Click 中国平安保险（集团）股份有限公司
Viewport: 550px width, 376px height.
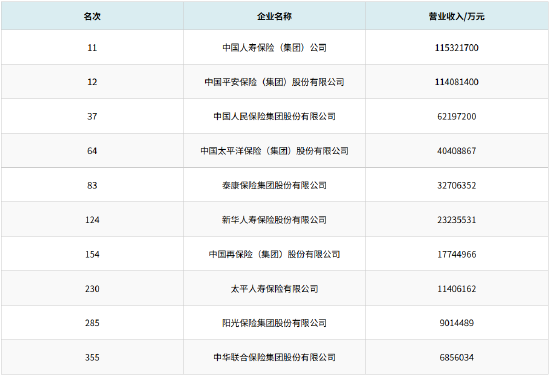coord(274,82)
